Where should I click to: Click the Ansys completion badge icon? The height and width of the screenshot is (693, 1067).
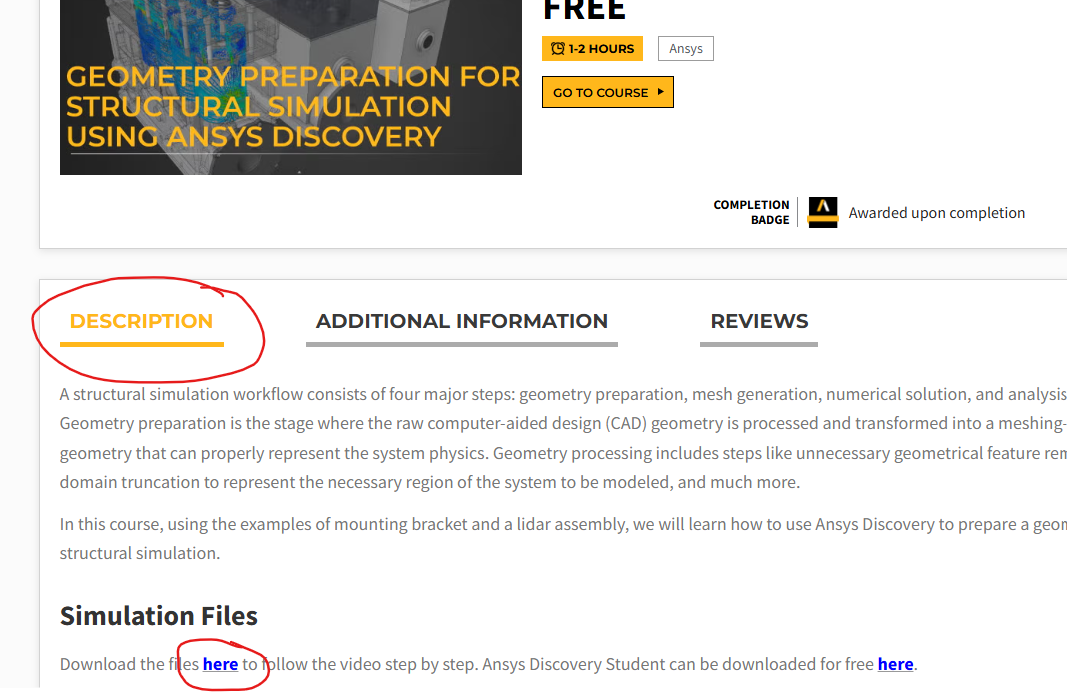[x=823, y=212]
